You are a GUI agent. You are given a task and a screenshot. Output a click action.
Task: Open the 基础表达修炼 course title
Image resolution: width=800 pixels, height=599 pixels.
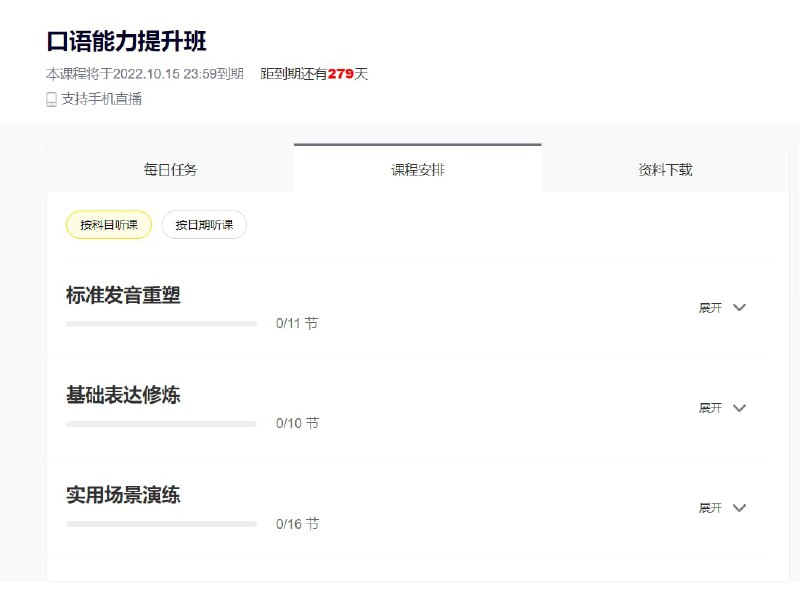pyautogui.click(x=123, y=395)
